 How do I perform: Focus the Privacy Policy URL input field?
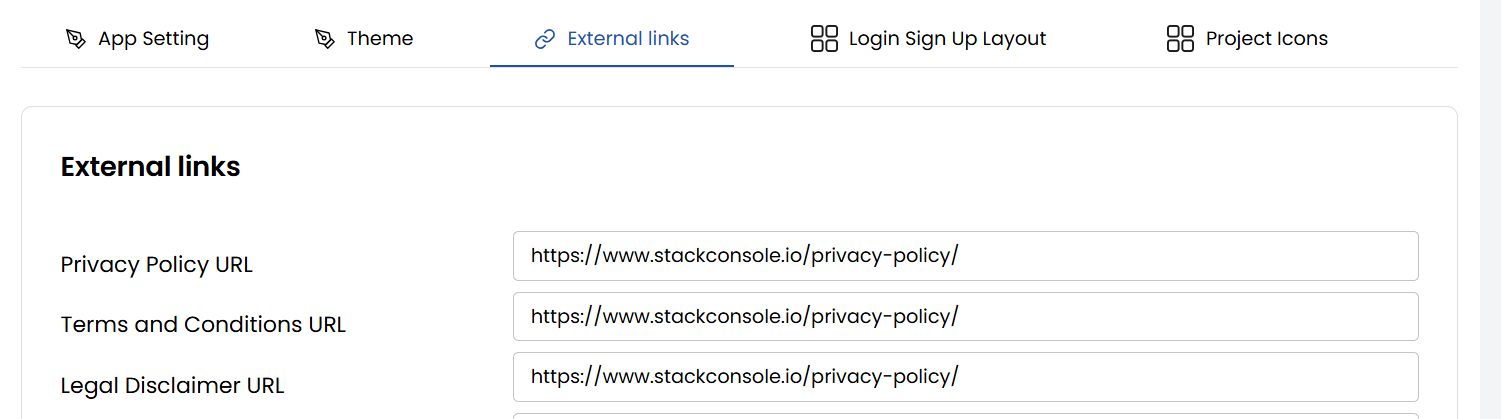click(x=965, y=256)
